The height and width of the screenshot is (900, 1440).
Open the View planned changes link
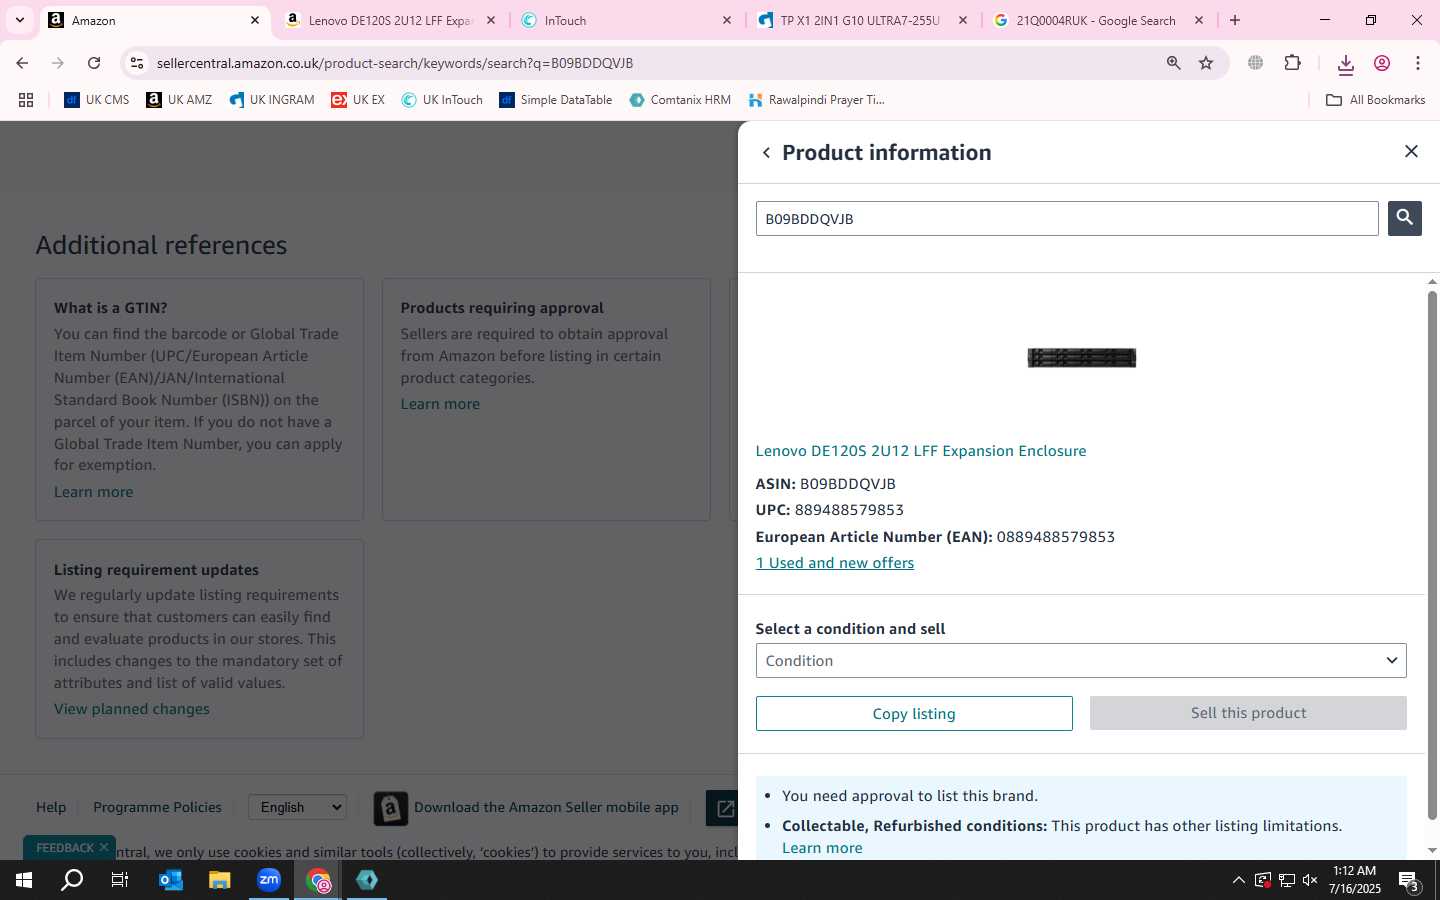coord(132,709)
